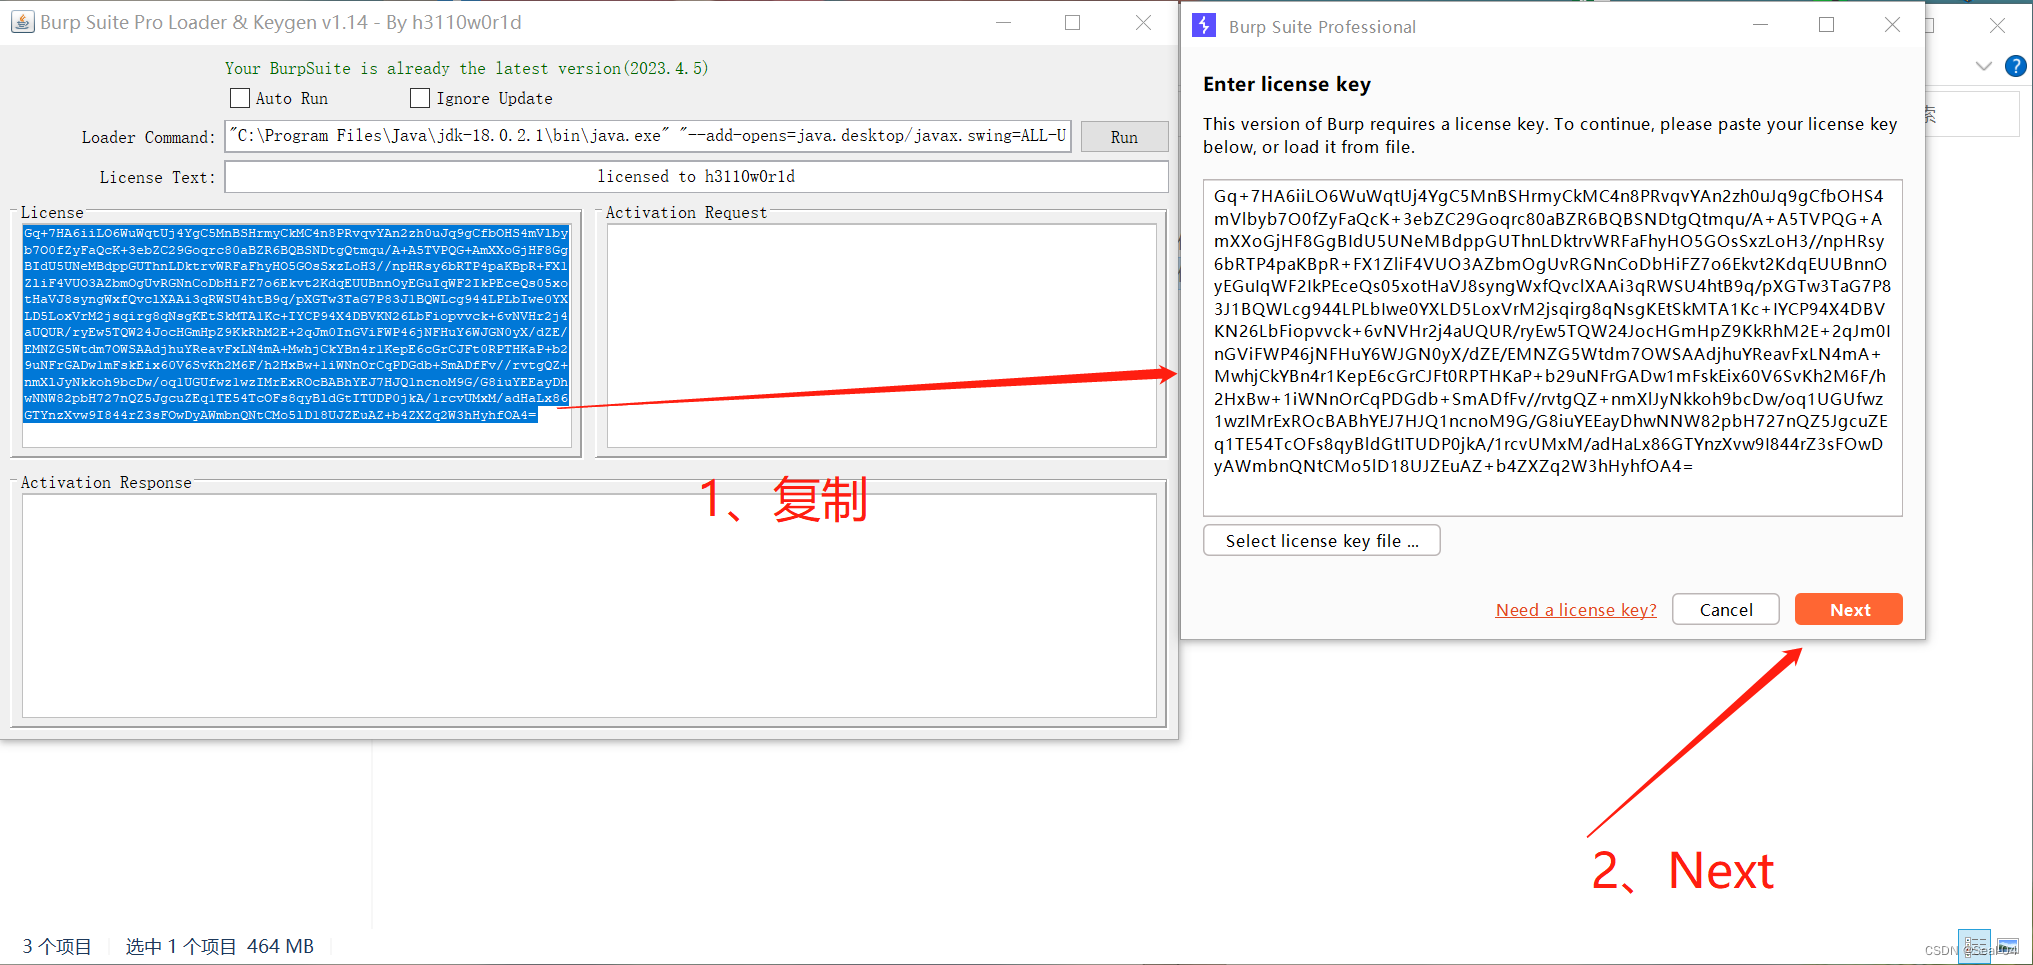Click the latest version message text
2033x965 pixels.
coord(466,68)
